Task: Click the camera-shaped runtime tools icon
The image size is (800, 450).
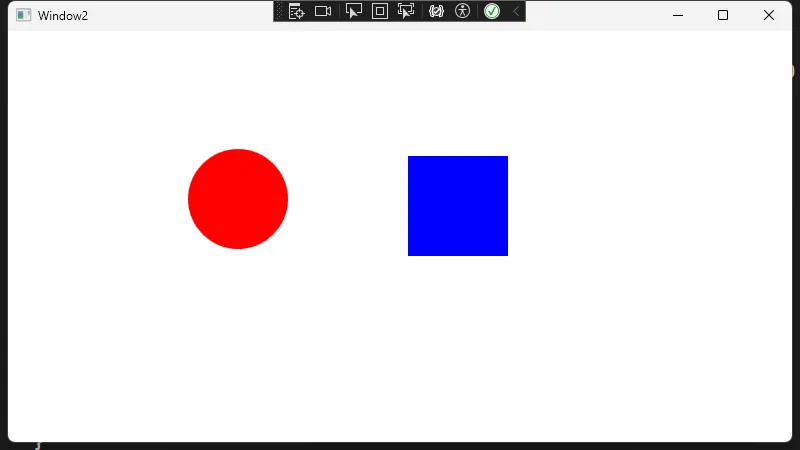Action: pos(323,11)
